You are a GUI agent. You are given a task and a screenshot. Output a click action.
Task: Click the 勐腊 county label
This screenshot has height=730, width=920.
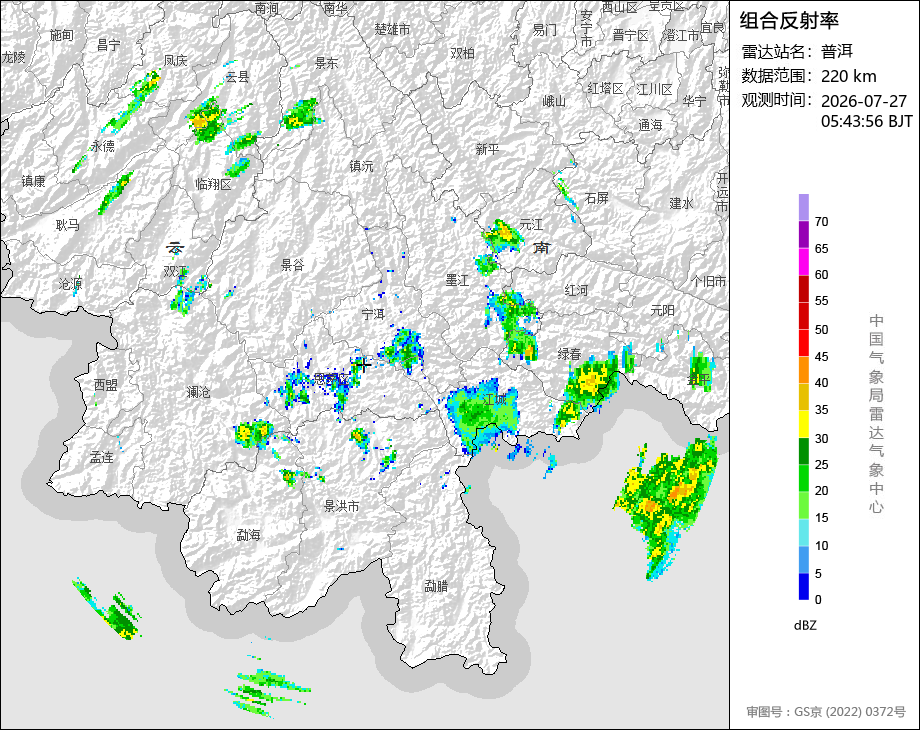click(436, 586)
